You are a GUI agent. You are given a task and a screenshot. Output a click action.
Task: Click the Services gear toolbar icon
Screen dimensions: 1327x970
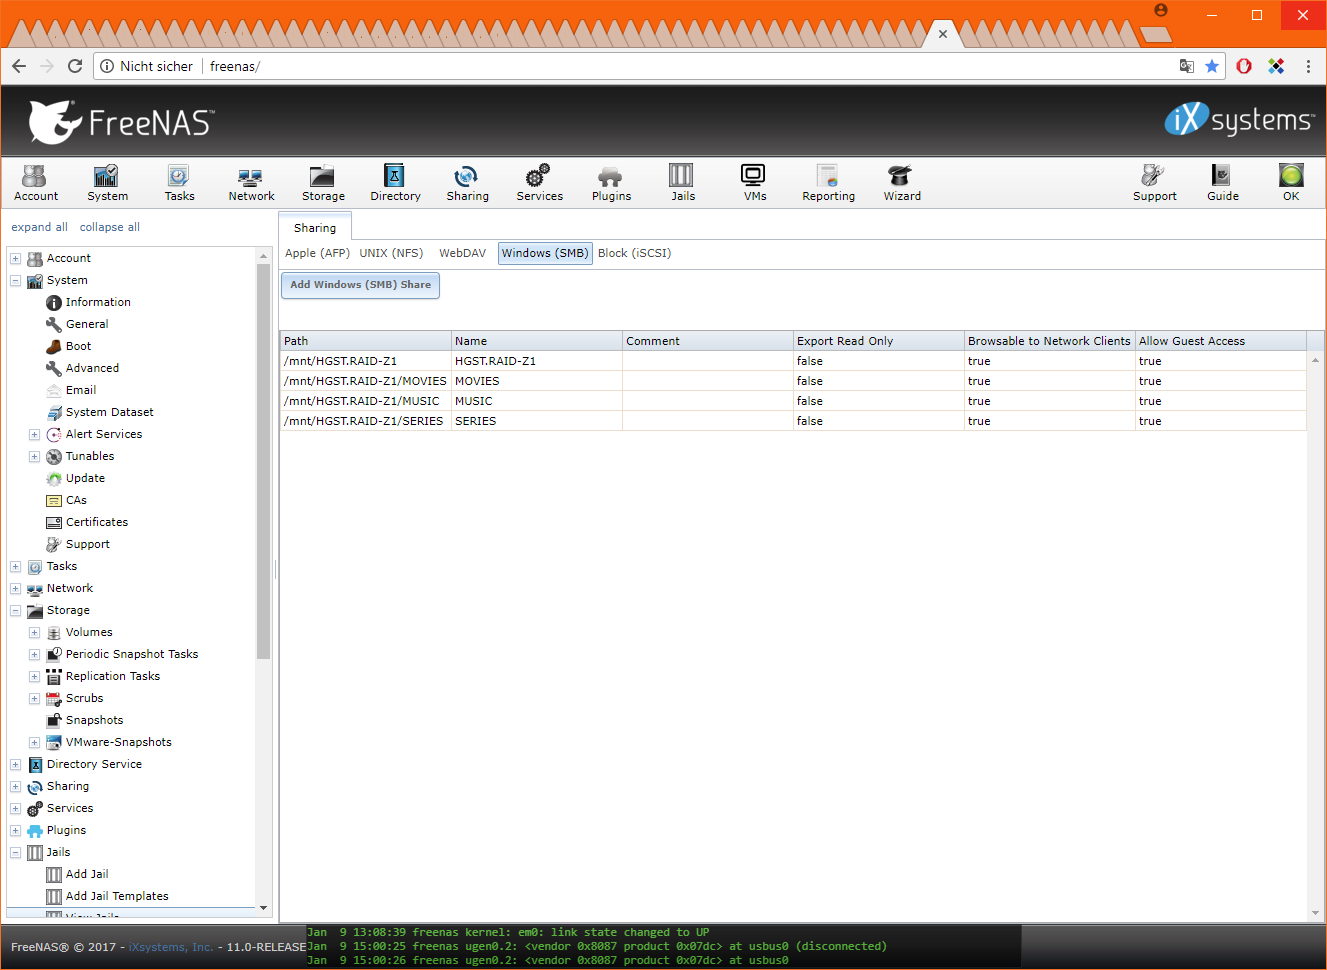[539, 182]
